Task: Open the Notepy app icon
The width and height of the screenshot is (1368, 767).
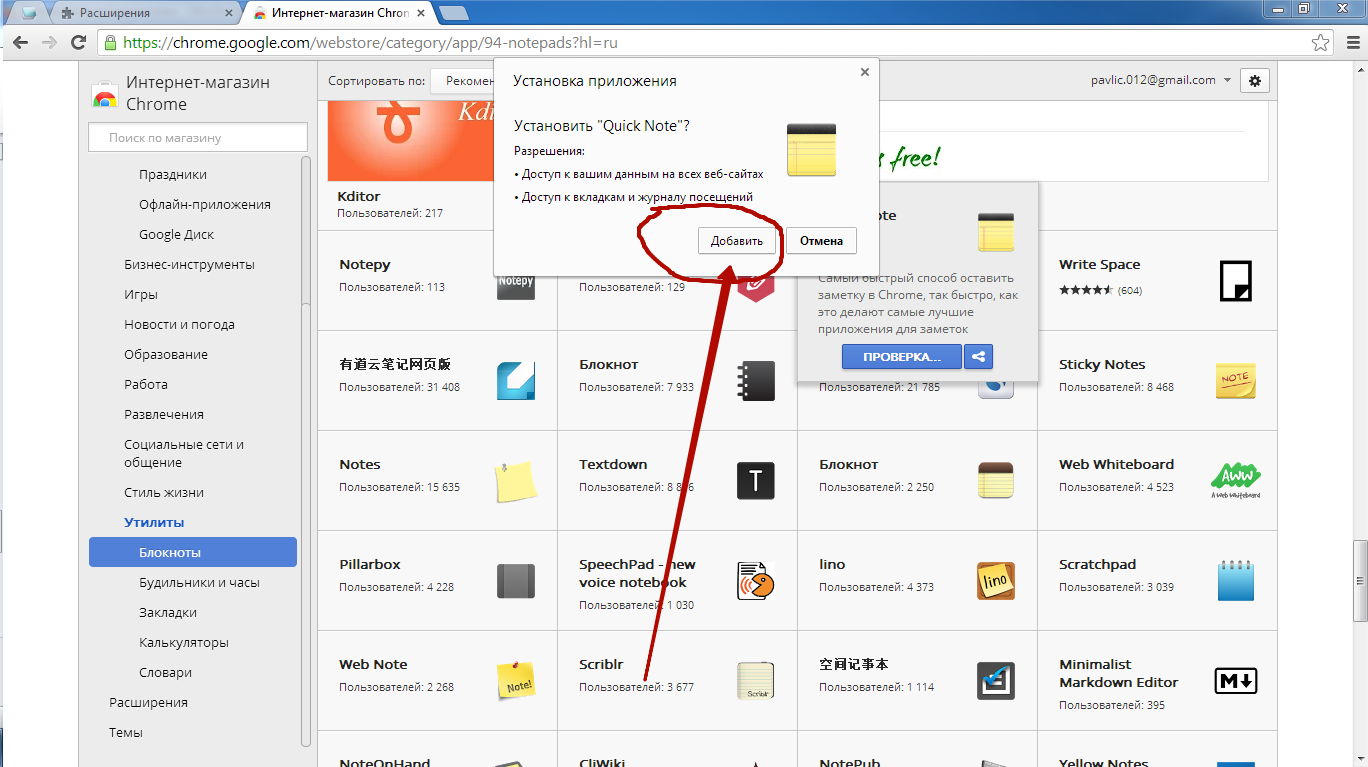Action: point(516,285)
